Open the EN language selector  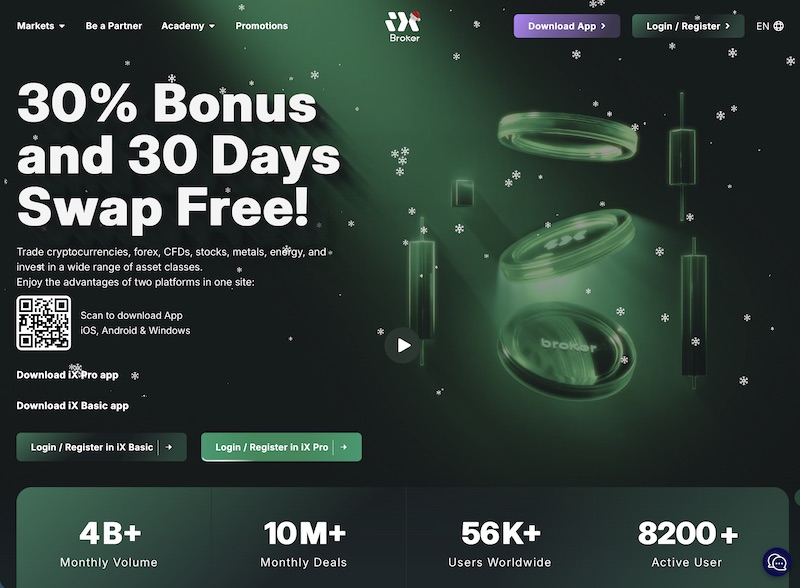pyautogui.click(x=770, y=26)
